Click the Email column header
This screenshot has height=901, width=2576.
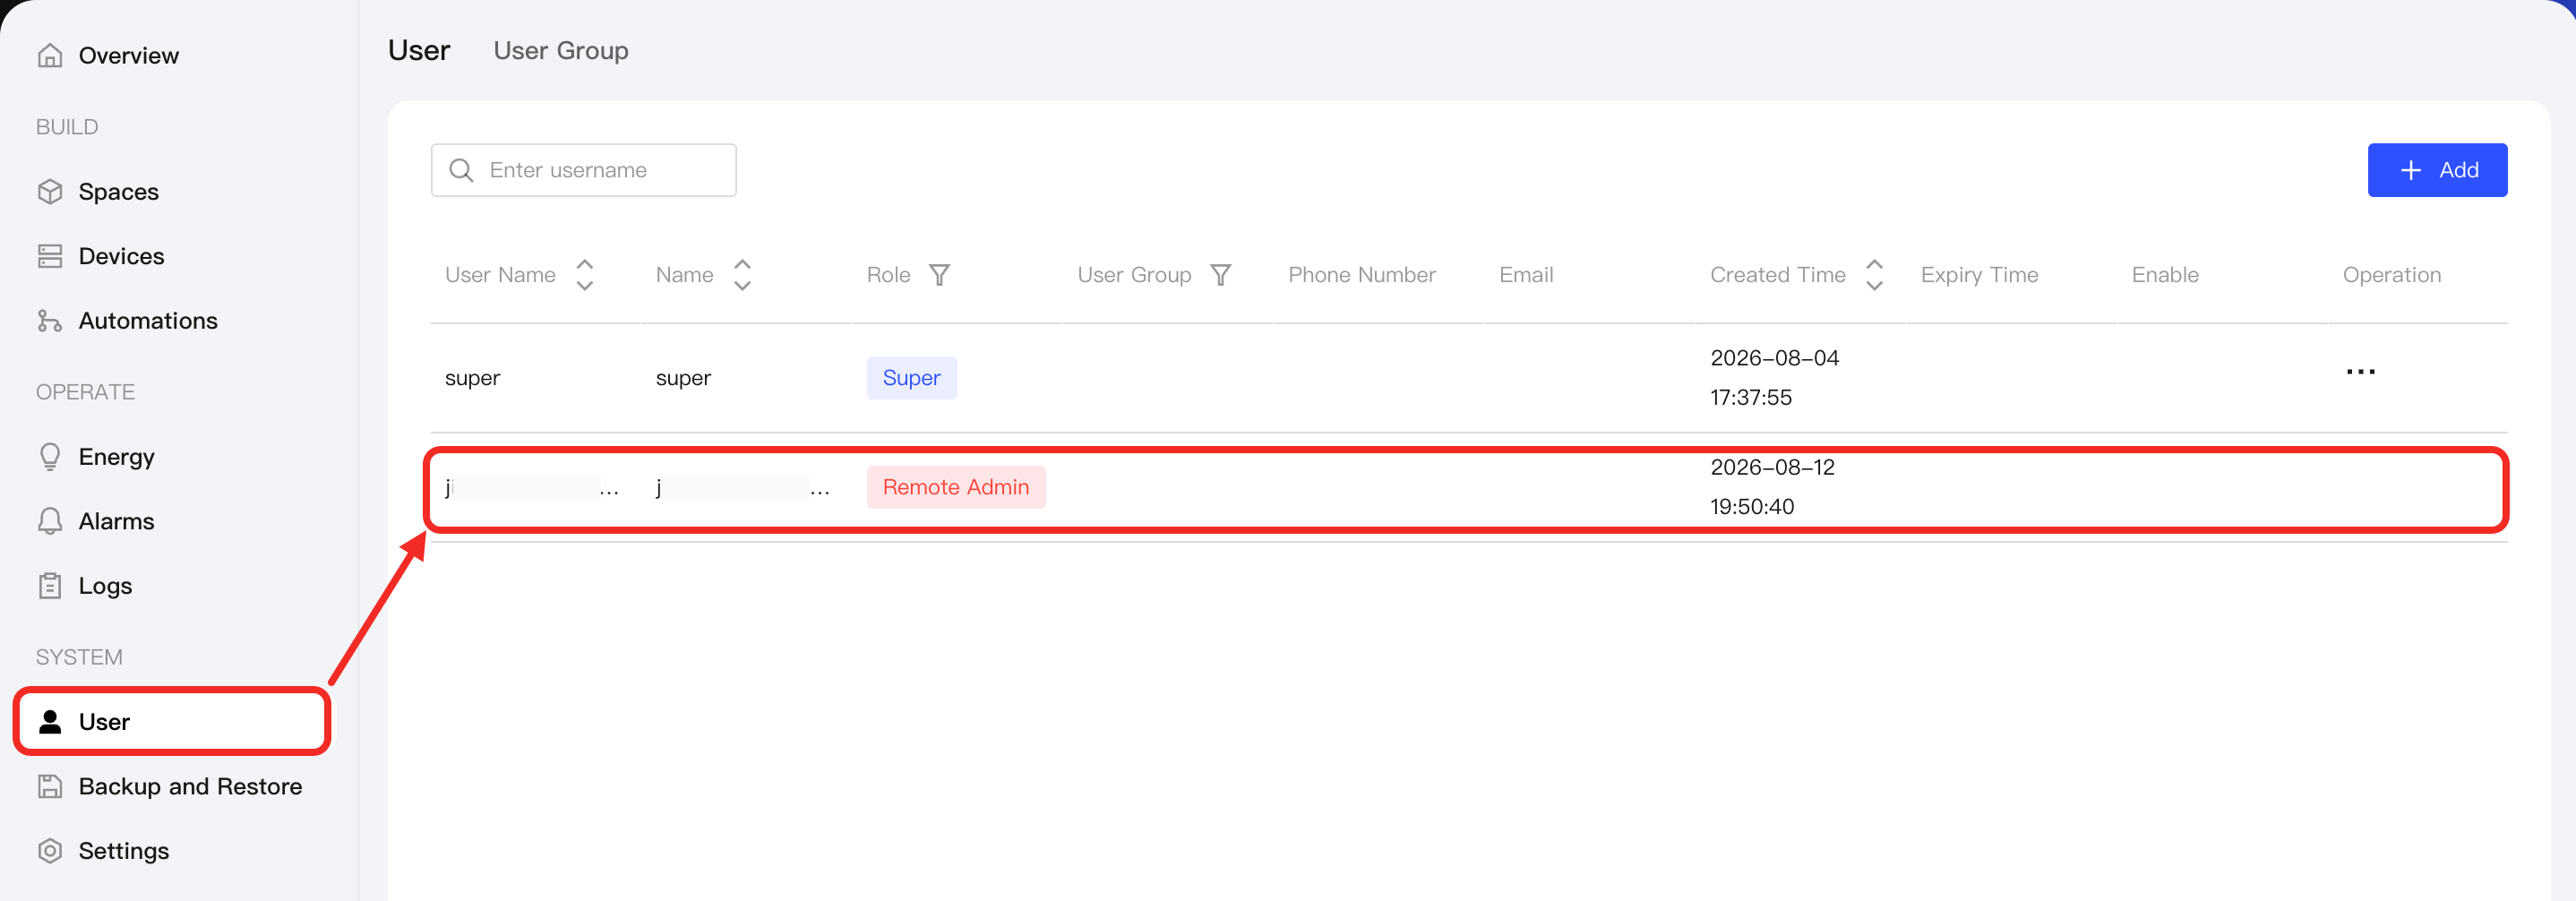tap(1526, 275)
